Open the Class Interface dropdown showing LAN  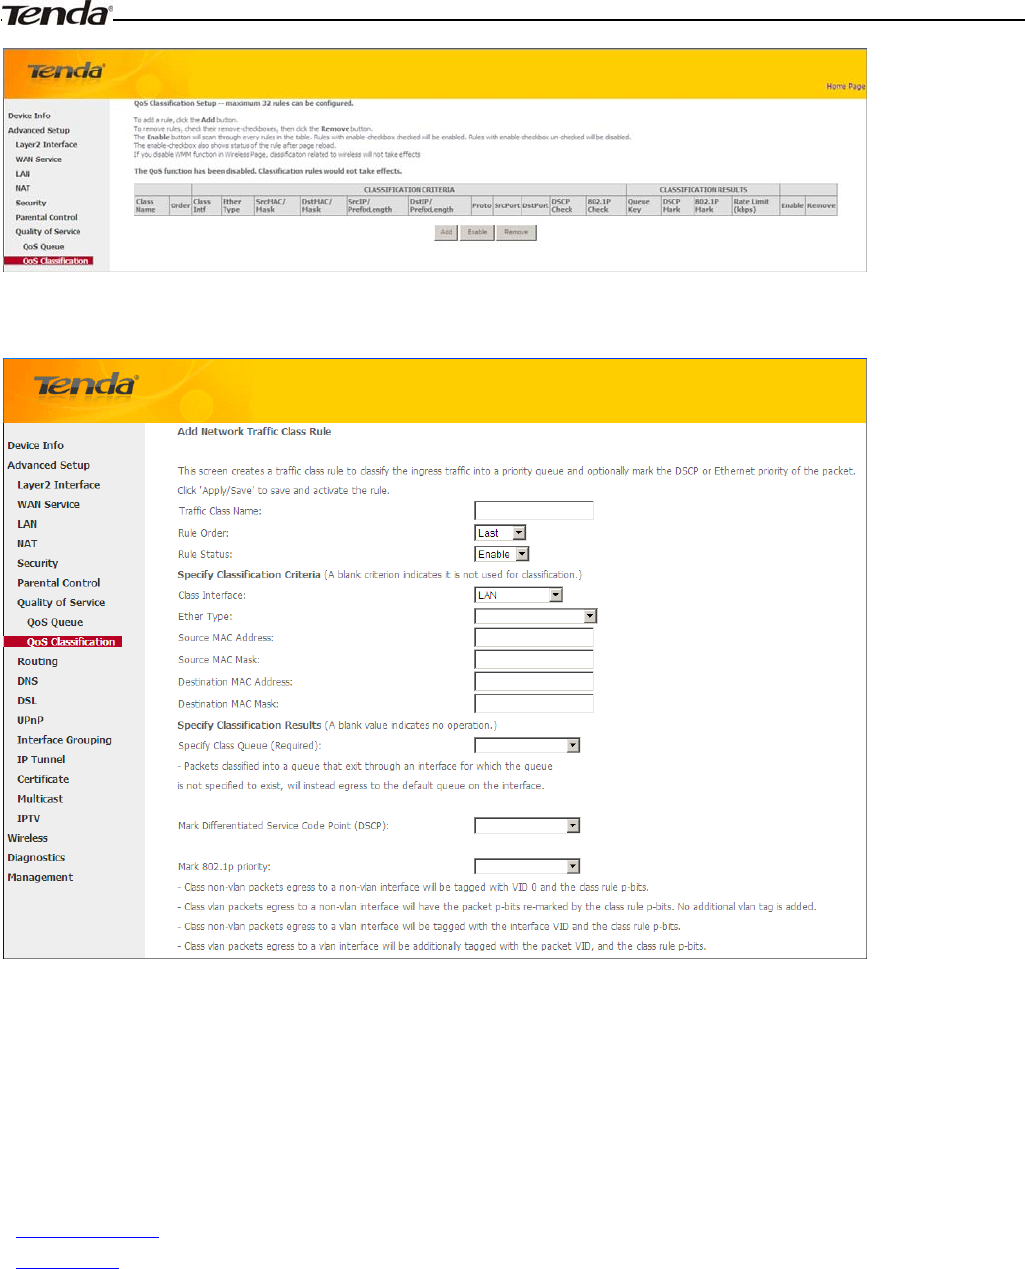tap(519, 595)
